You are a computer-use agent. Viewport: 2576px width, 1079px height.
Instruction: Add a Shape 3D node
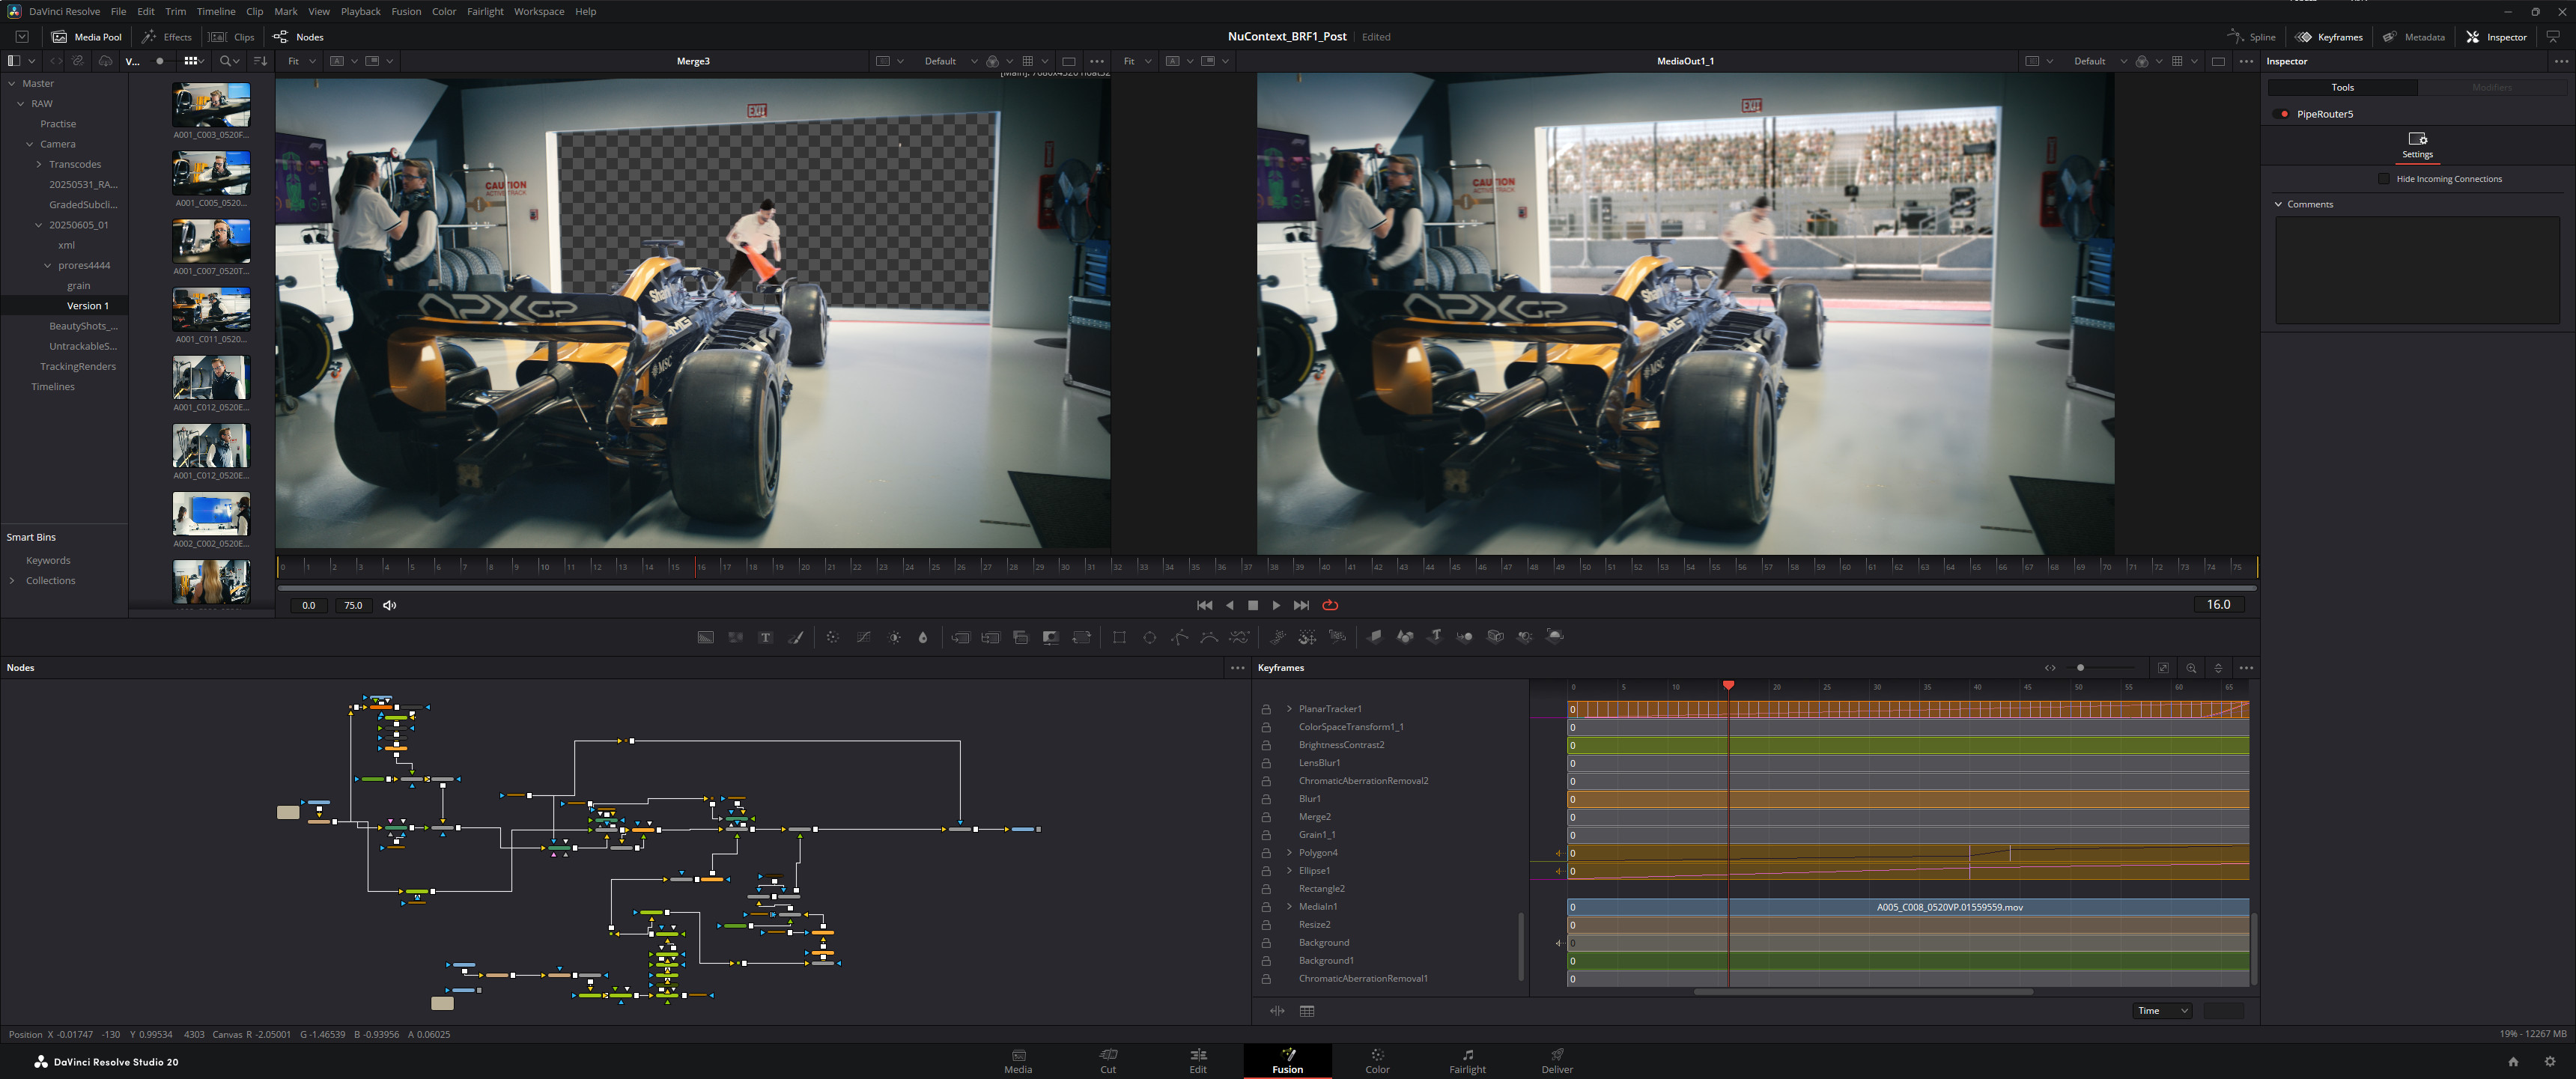click(1405, 636)
